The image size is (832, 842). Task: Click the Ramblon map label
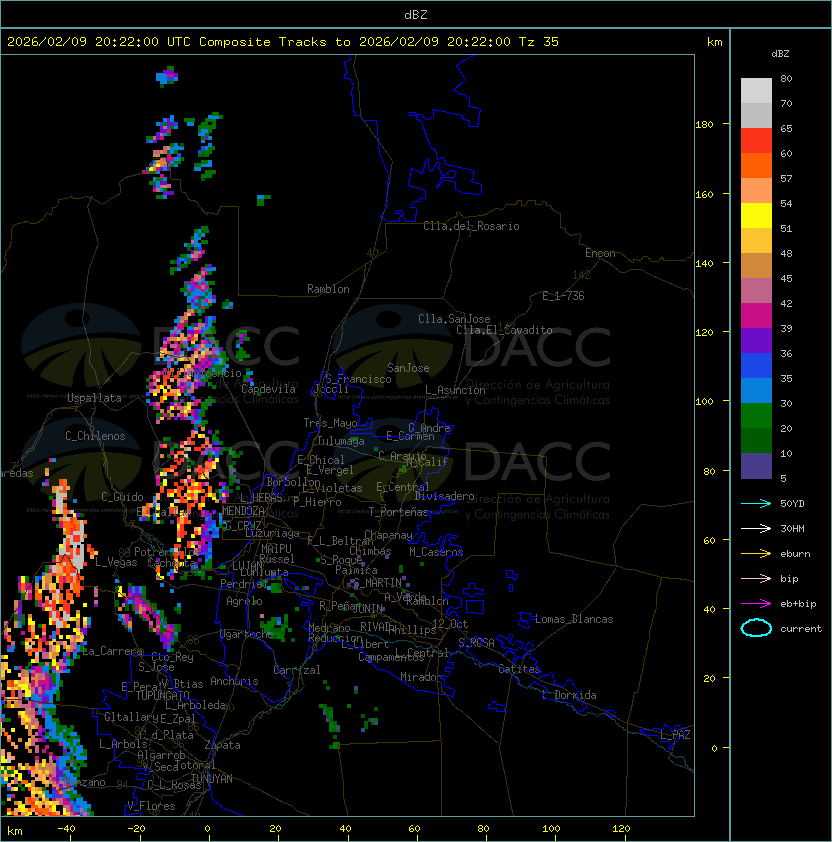[x=328, y=289]
